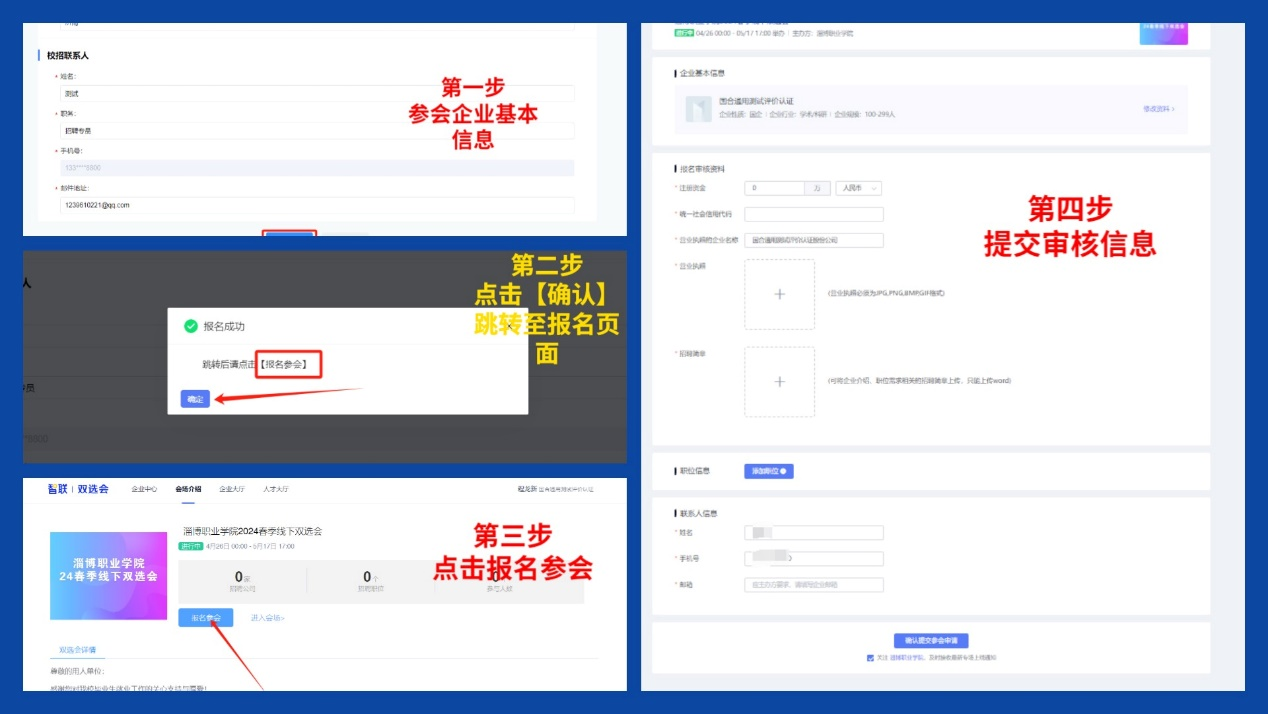Screen dimensions: 1268x714
Task: Click the 添加职位 button
Action: coord(769,471)
